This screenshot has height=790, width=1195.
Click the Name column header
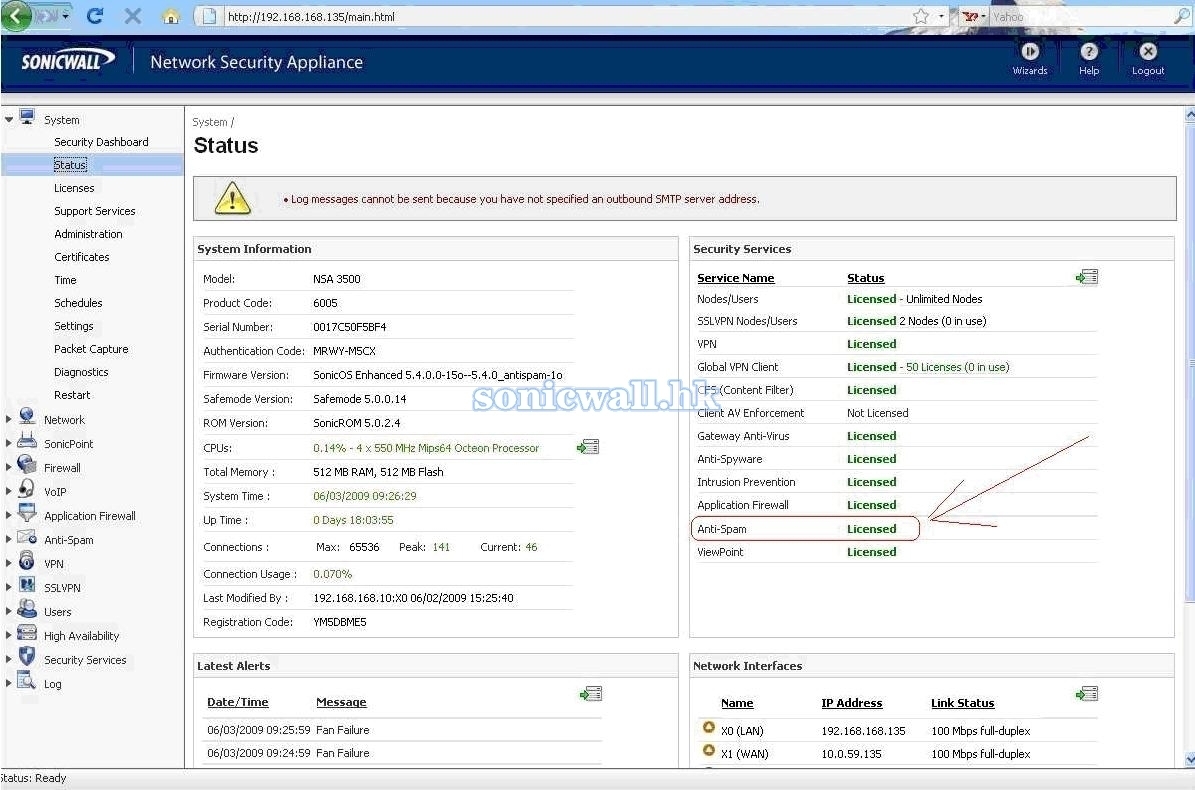tap(737, 703)
